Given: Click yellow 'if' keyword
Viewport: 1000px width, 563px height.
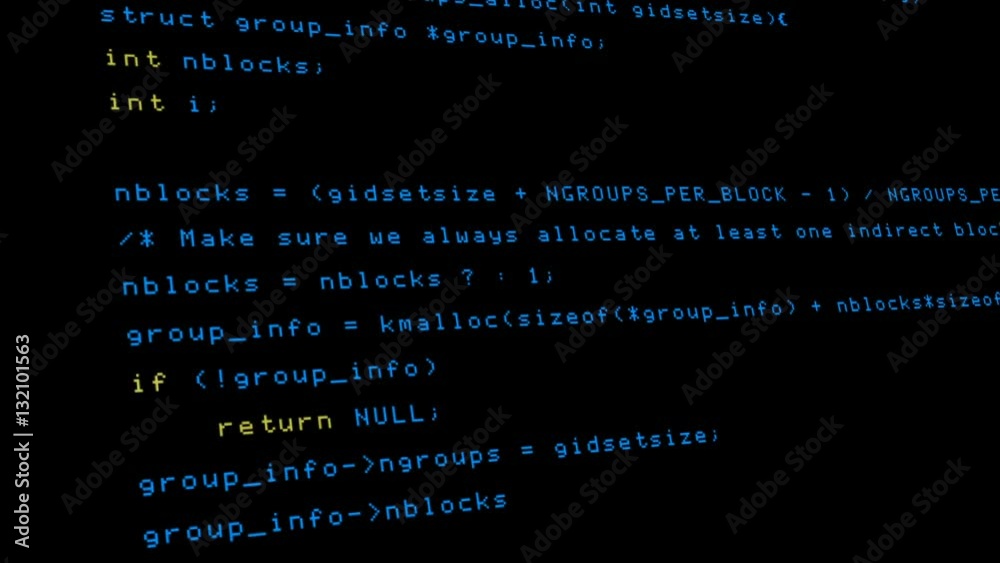Looking at the screenshot, I should point(149,383).
